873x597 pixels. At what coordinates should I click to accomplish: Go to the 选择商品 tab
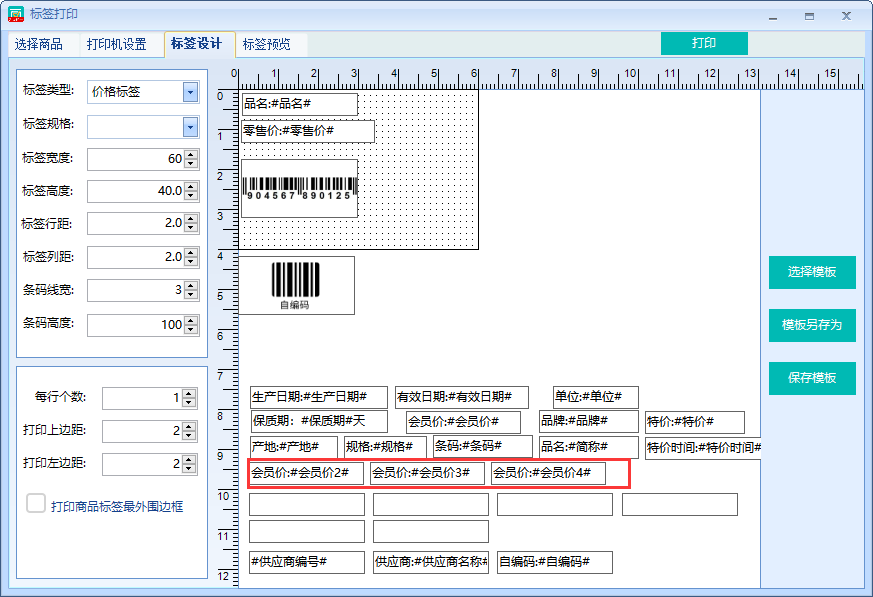coord(39,44)
